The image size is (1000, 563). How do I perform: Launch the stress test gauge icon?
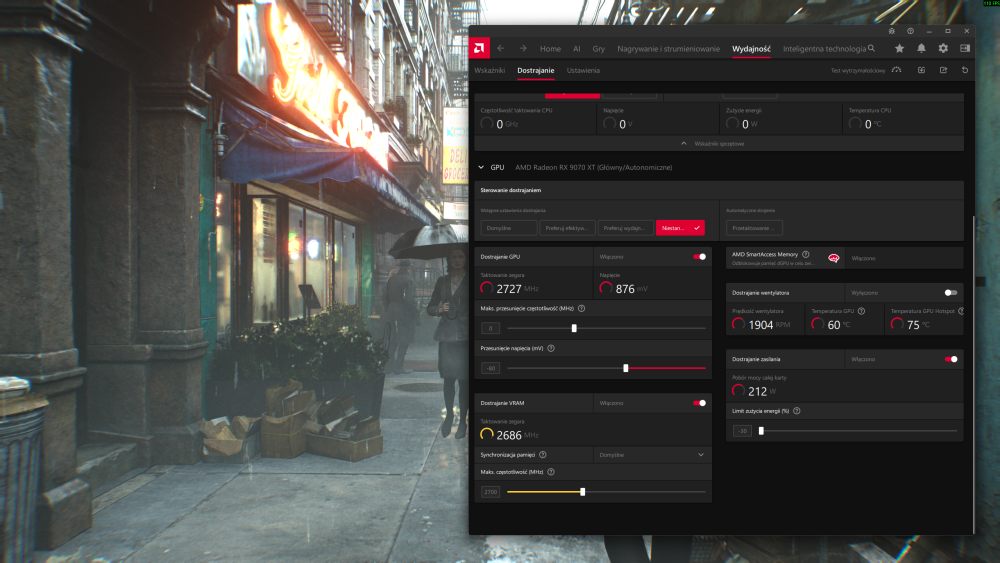(897, 70)
